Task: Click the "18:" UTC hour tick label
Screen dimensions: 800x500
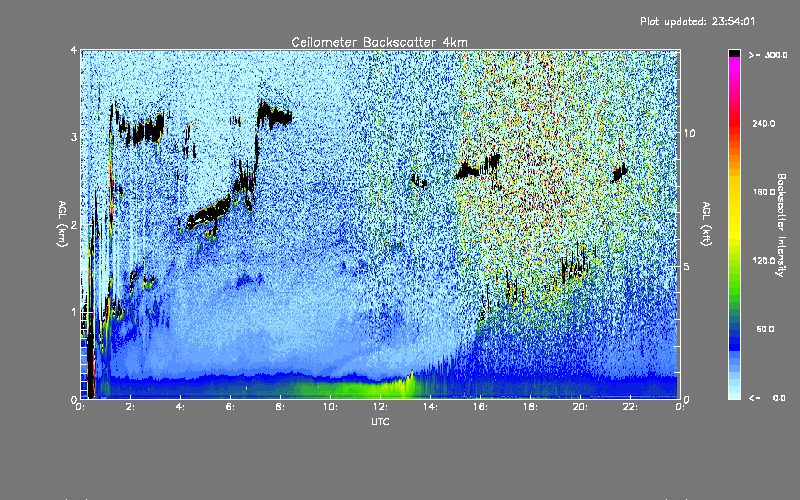Action: [x=530, y=407]
